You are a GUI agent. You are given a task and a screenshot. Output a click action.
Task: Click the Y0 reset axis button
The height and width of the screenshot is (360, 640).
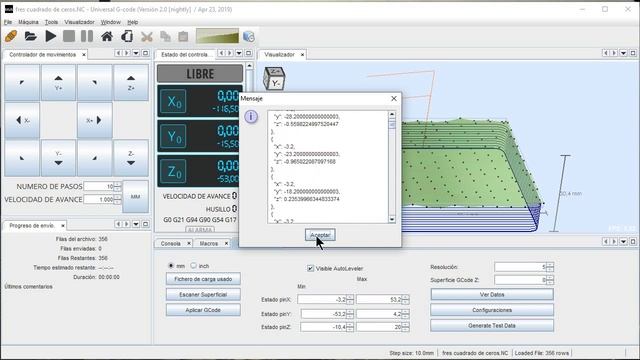(174, 136)
